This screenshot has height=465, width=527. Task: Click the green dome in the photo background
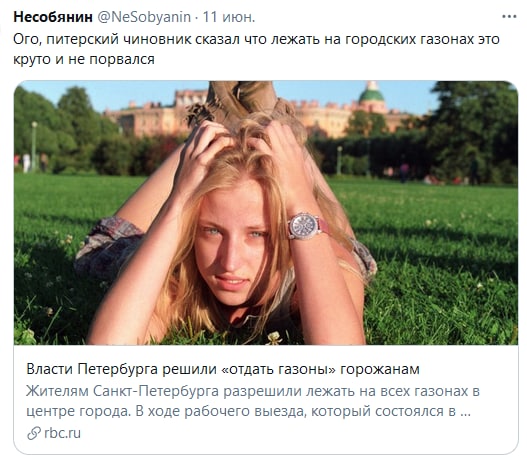pos(371,95)
